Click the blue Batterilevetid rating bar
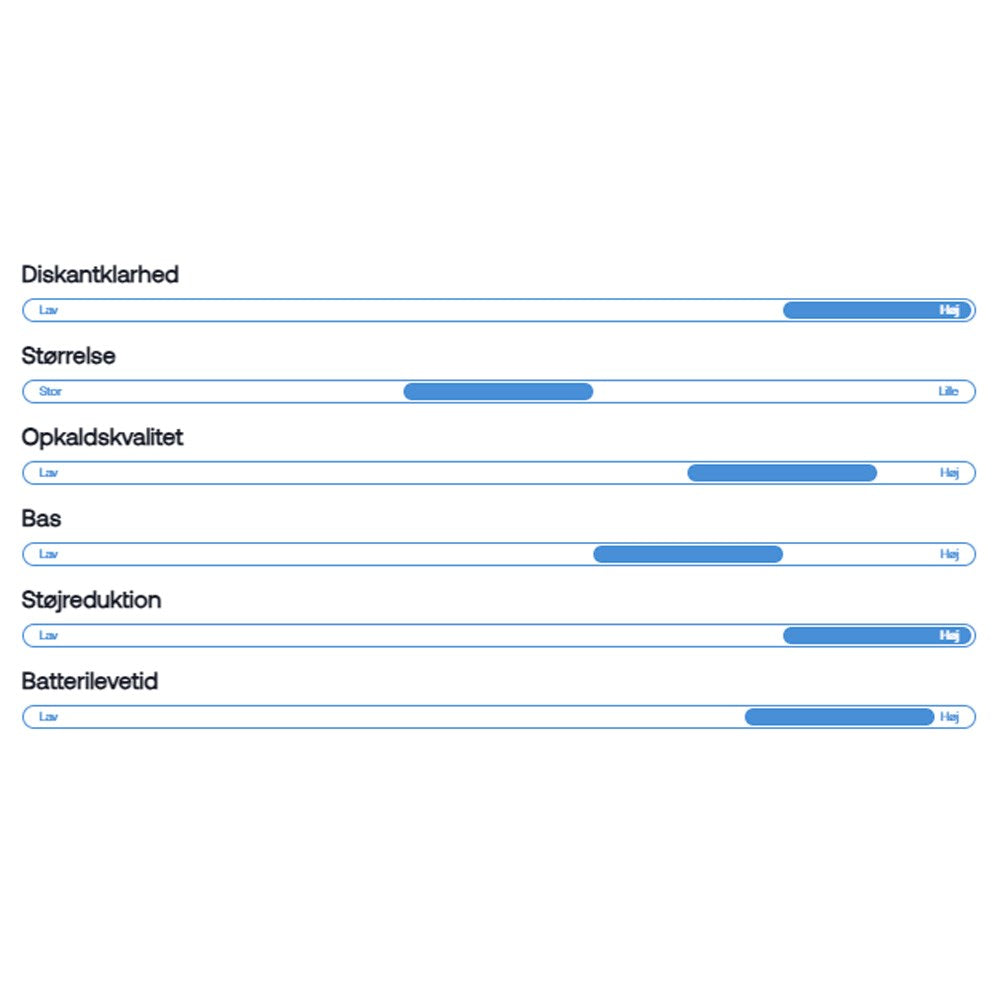 pyautogui.click(x=839, y=716)
